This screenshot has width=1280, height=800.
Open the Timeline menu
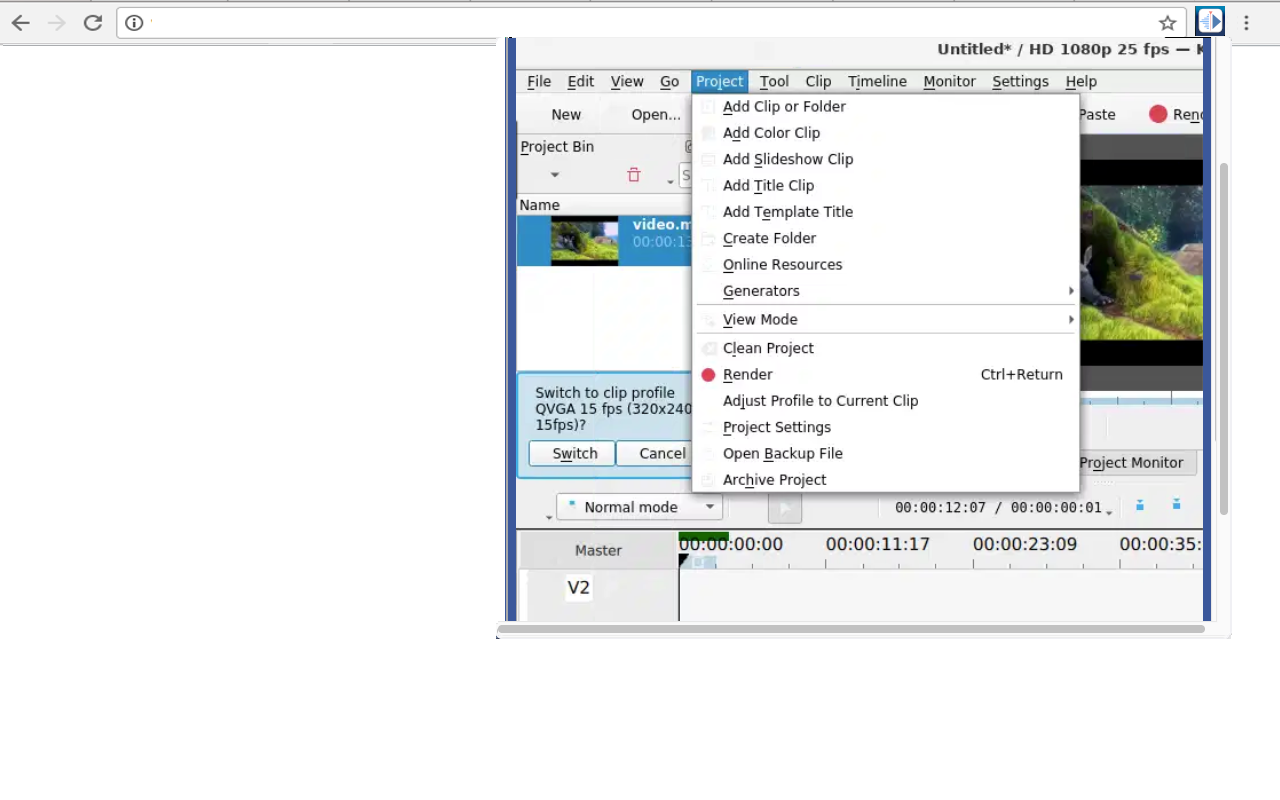pyautogui.click(x=877, y=82)
